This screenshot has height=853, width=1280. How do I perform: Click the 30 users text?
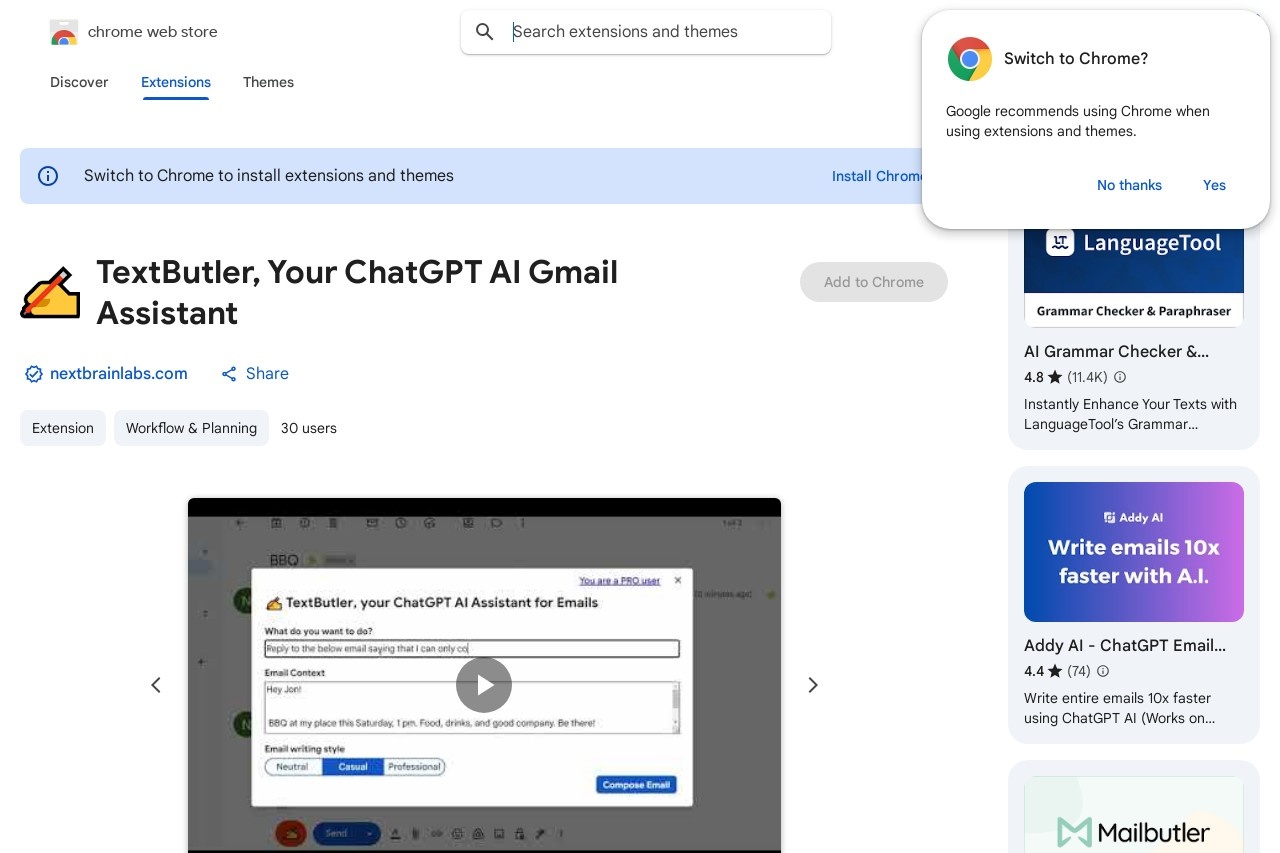click(x=309, y=428)
